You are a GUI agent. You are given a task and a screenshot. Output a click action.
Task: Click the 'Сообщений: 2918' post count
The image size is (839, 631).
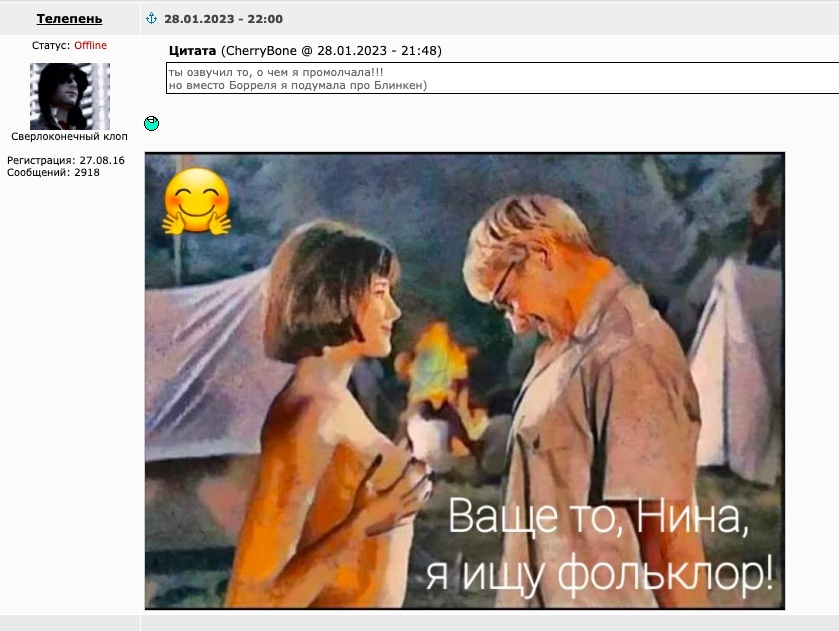(x=53, y=172)
